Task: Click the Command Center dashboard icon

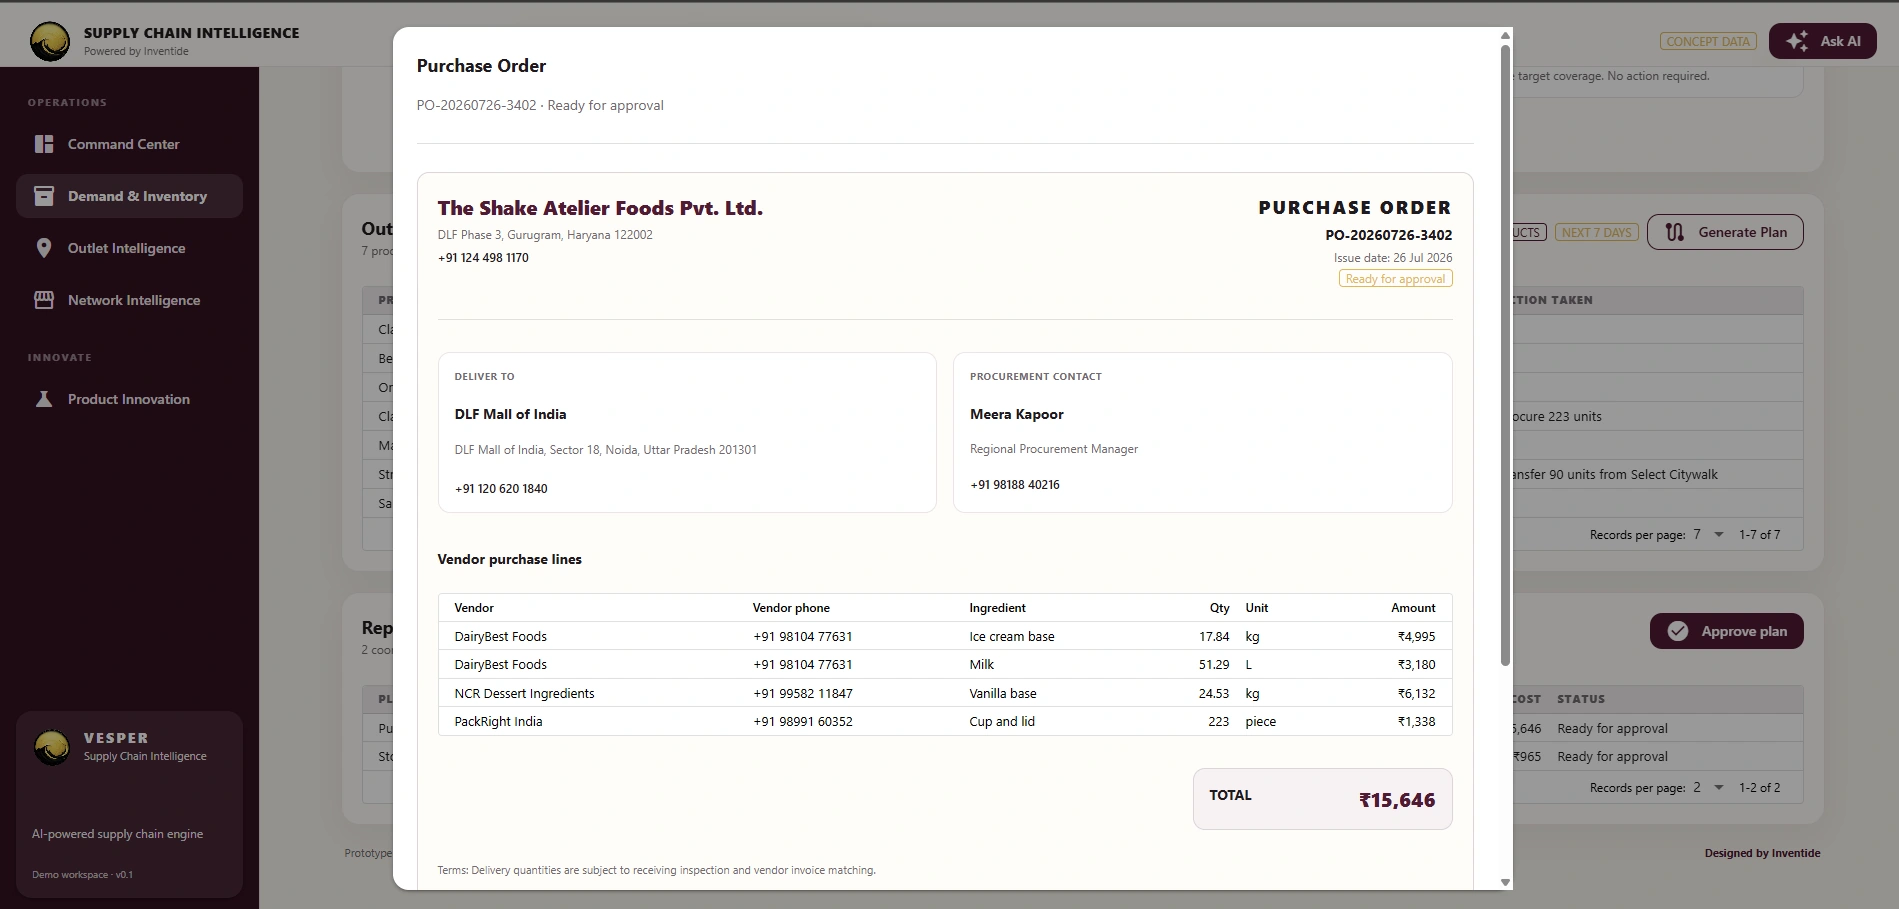Action: [x=44, y=144]
